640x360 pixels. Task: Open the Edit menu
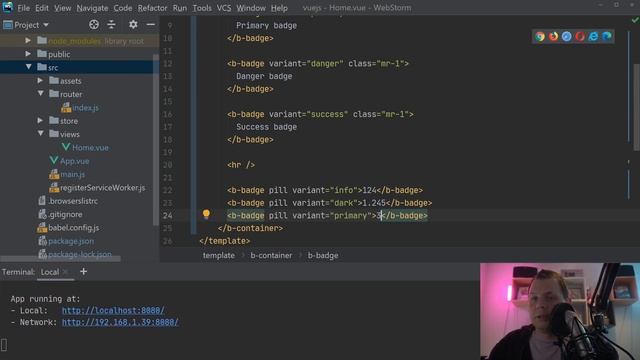(42, 8)
